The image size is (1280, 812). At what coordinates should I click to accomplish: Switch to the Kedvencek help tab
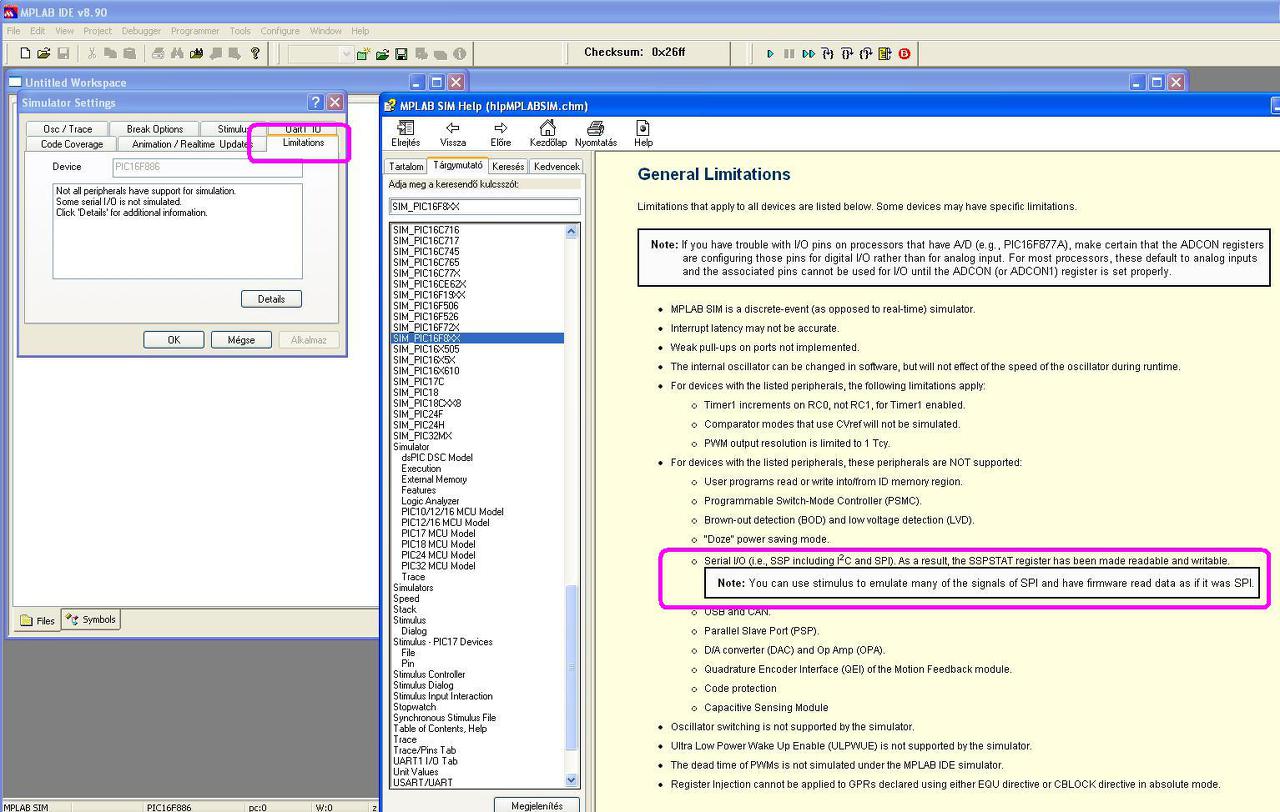(x=556, y=167)
